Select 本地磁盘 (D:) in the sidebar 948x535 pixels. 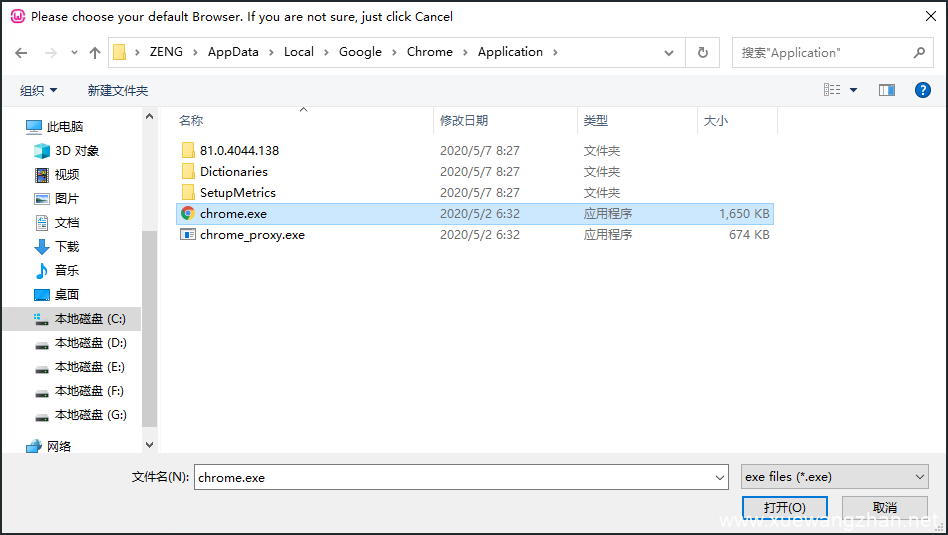pos(90,343)
